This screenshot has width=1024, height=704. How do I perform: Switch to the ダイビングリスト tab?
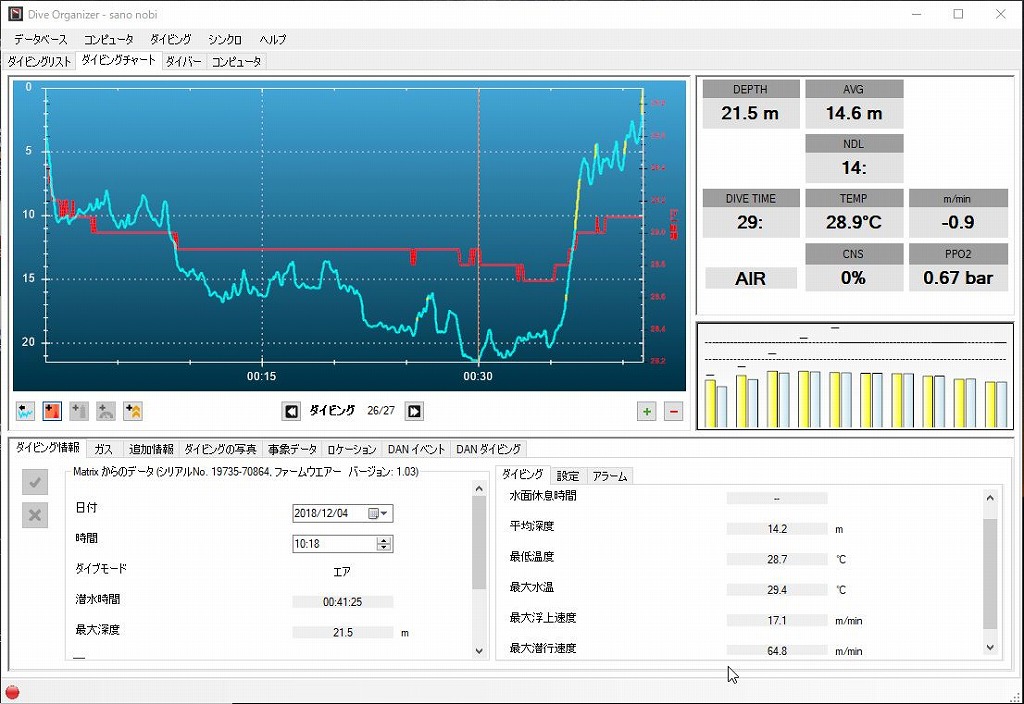[x=40, y=62]
